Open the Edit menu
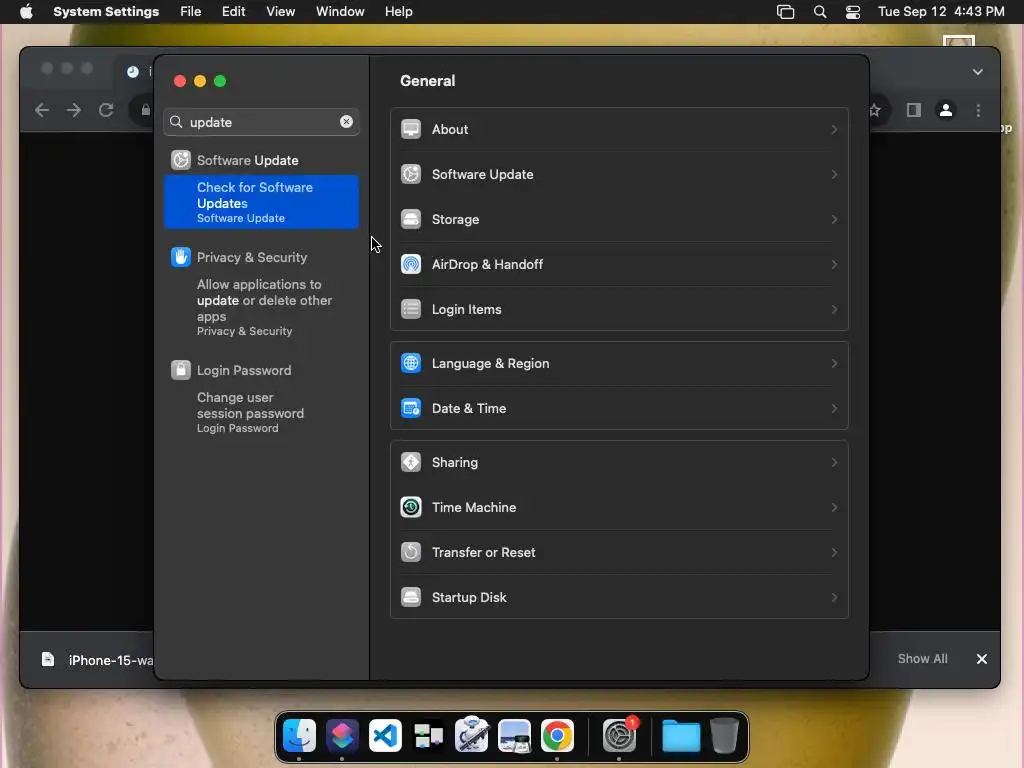1024x768 pixels. point(234,12)
